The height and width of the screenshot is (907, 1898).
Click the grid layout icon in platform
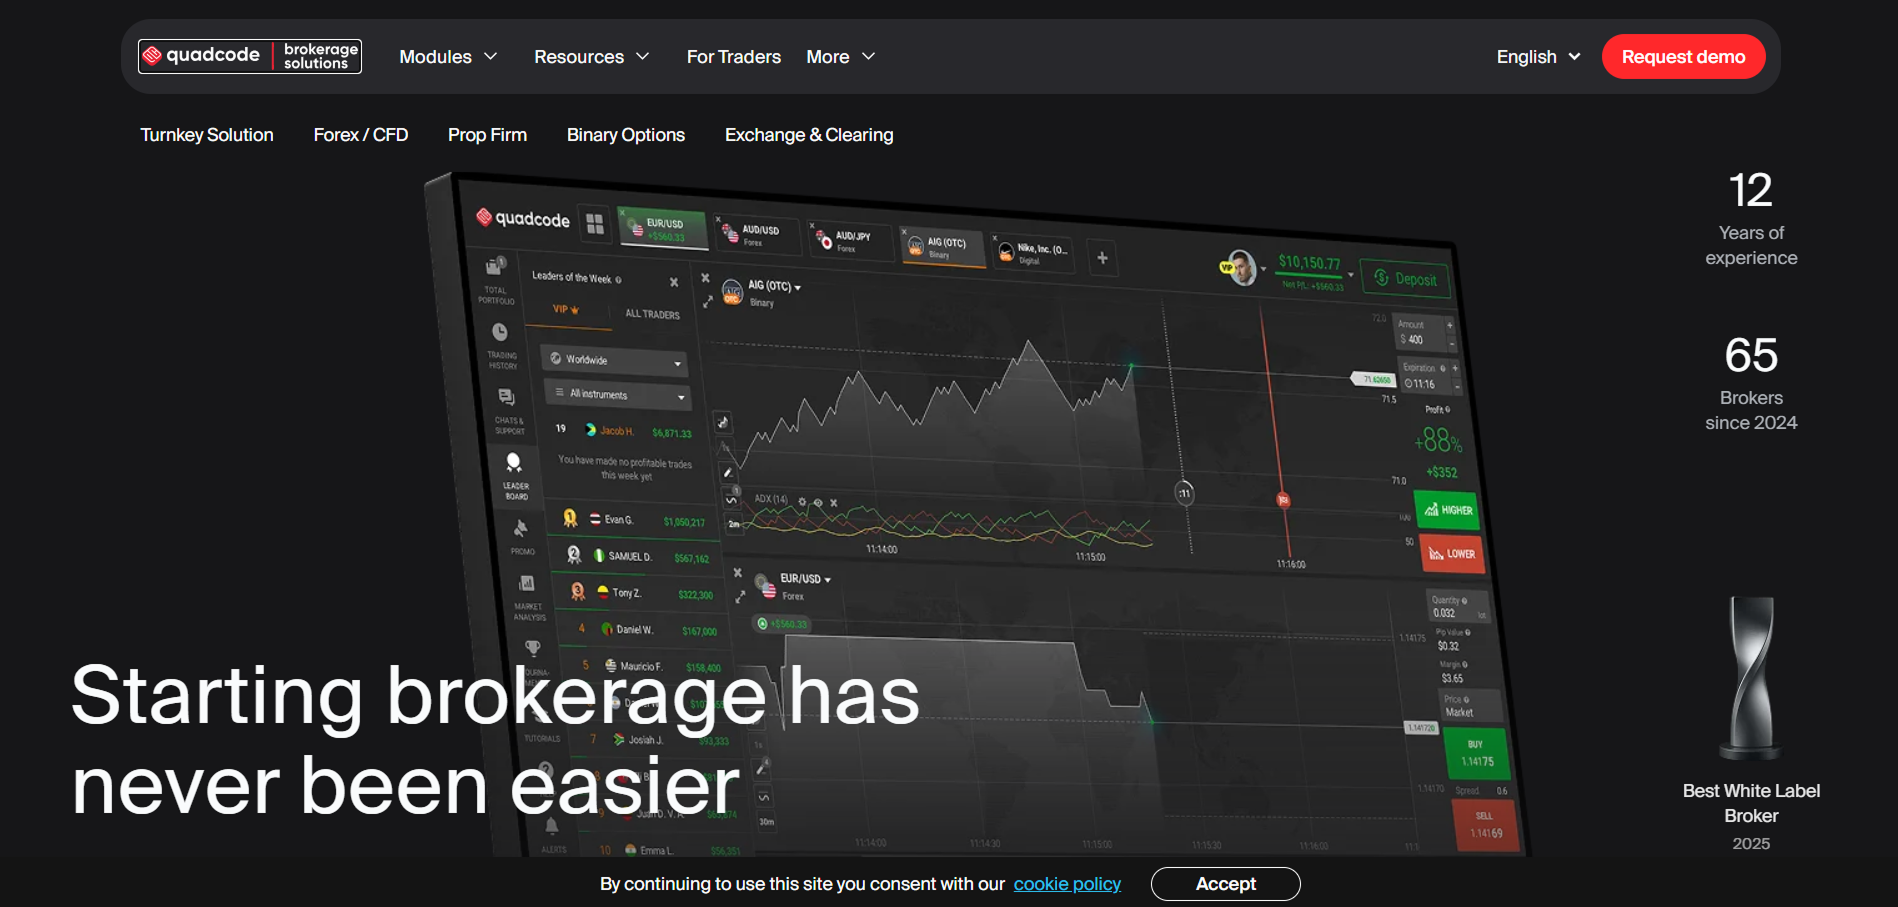[x=595, y=224]
